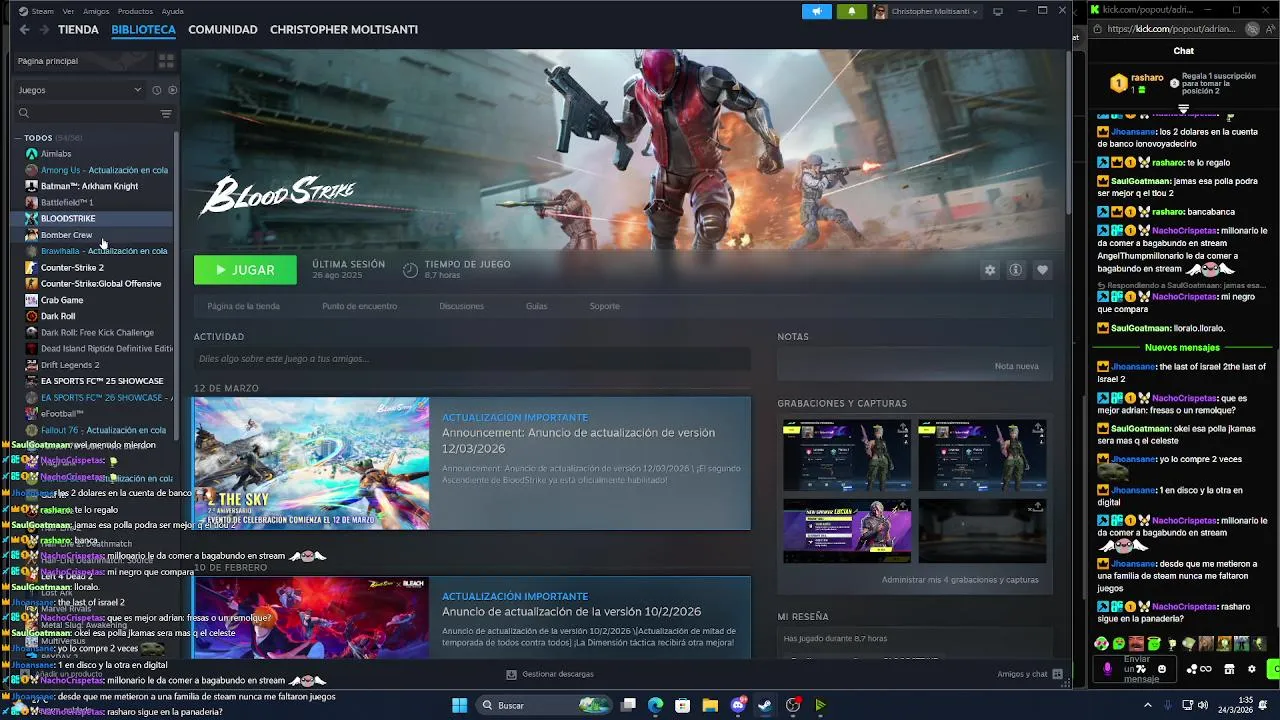Open OBS Studio from taskbar

coord(793,705)
